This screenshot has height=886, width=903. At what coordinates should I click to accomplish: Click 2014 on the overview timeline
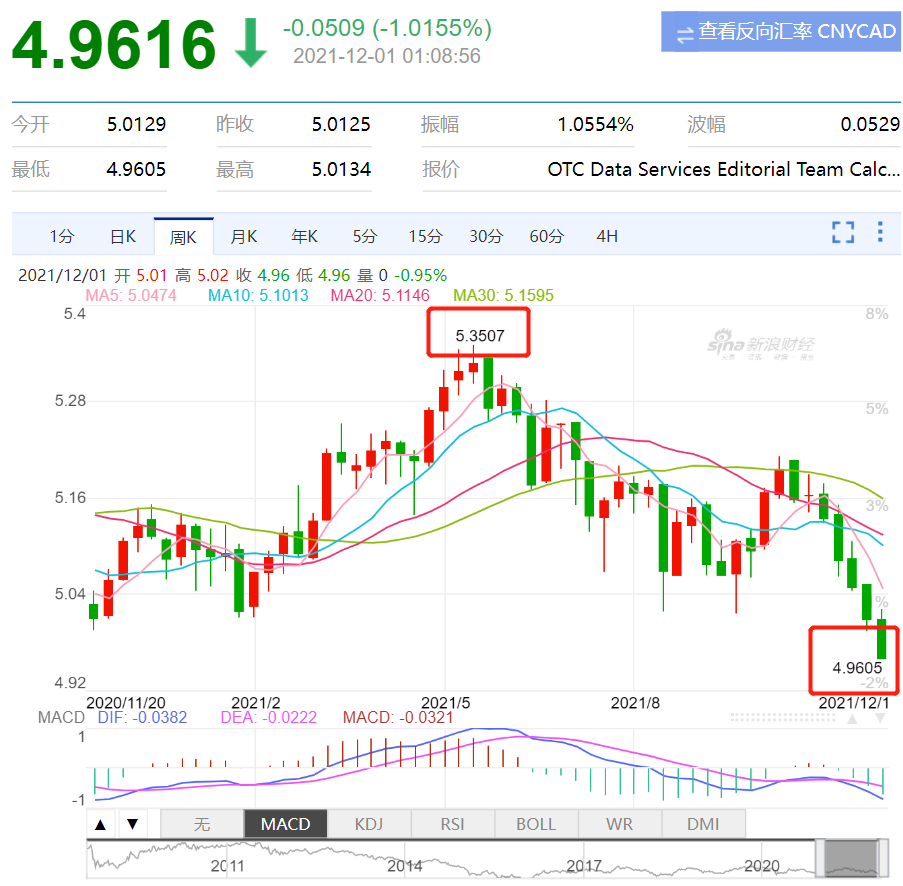click(x=405, y=866)
